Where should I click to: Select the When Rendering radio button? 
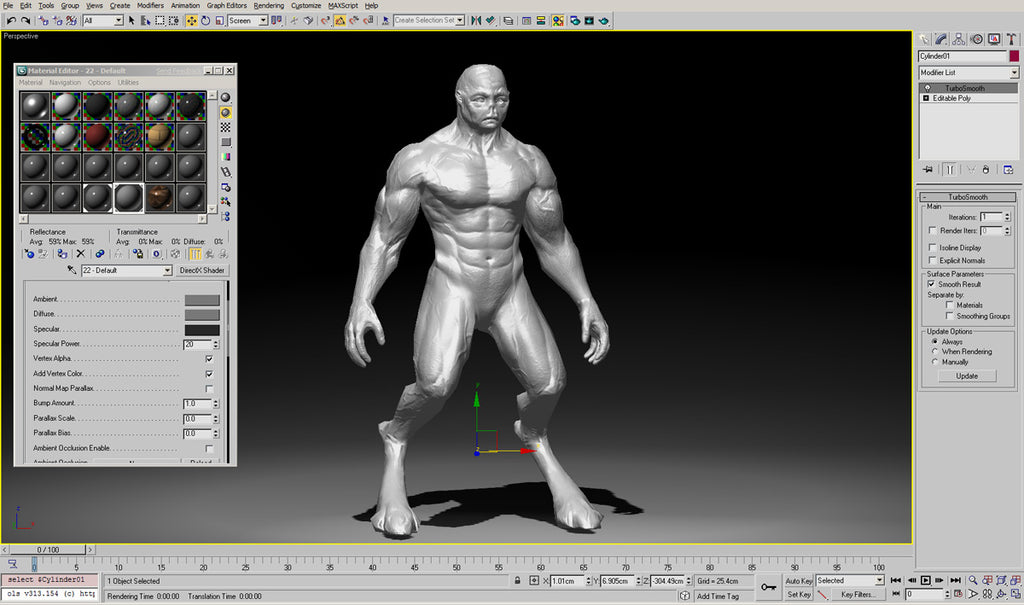pos(935,351)
